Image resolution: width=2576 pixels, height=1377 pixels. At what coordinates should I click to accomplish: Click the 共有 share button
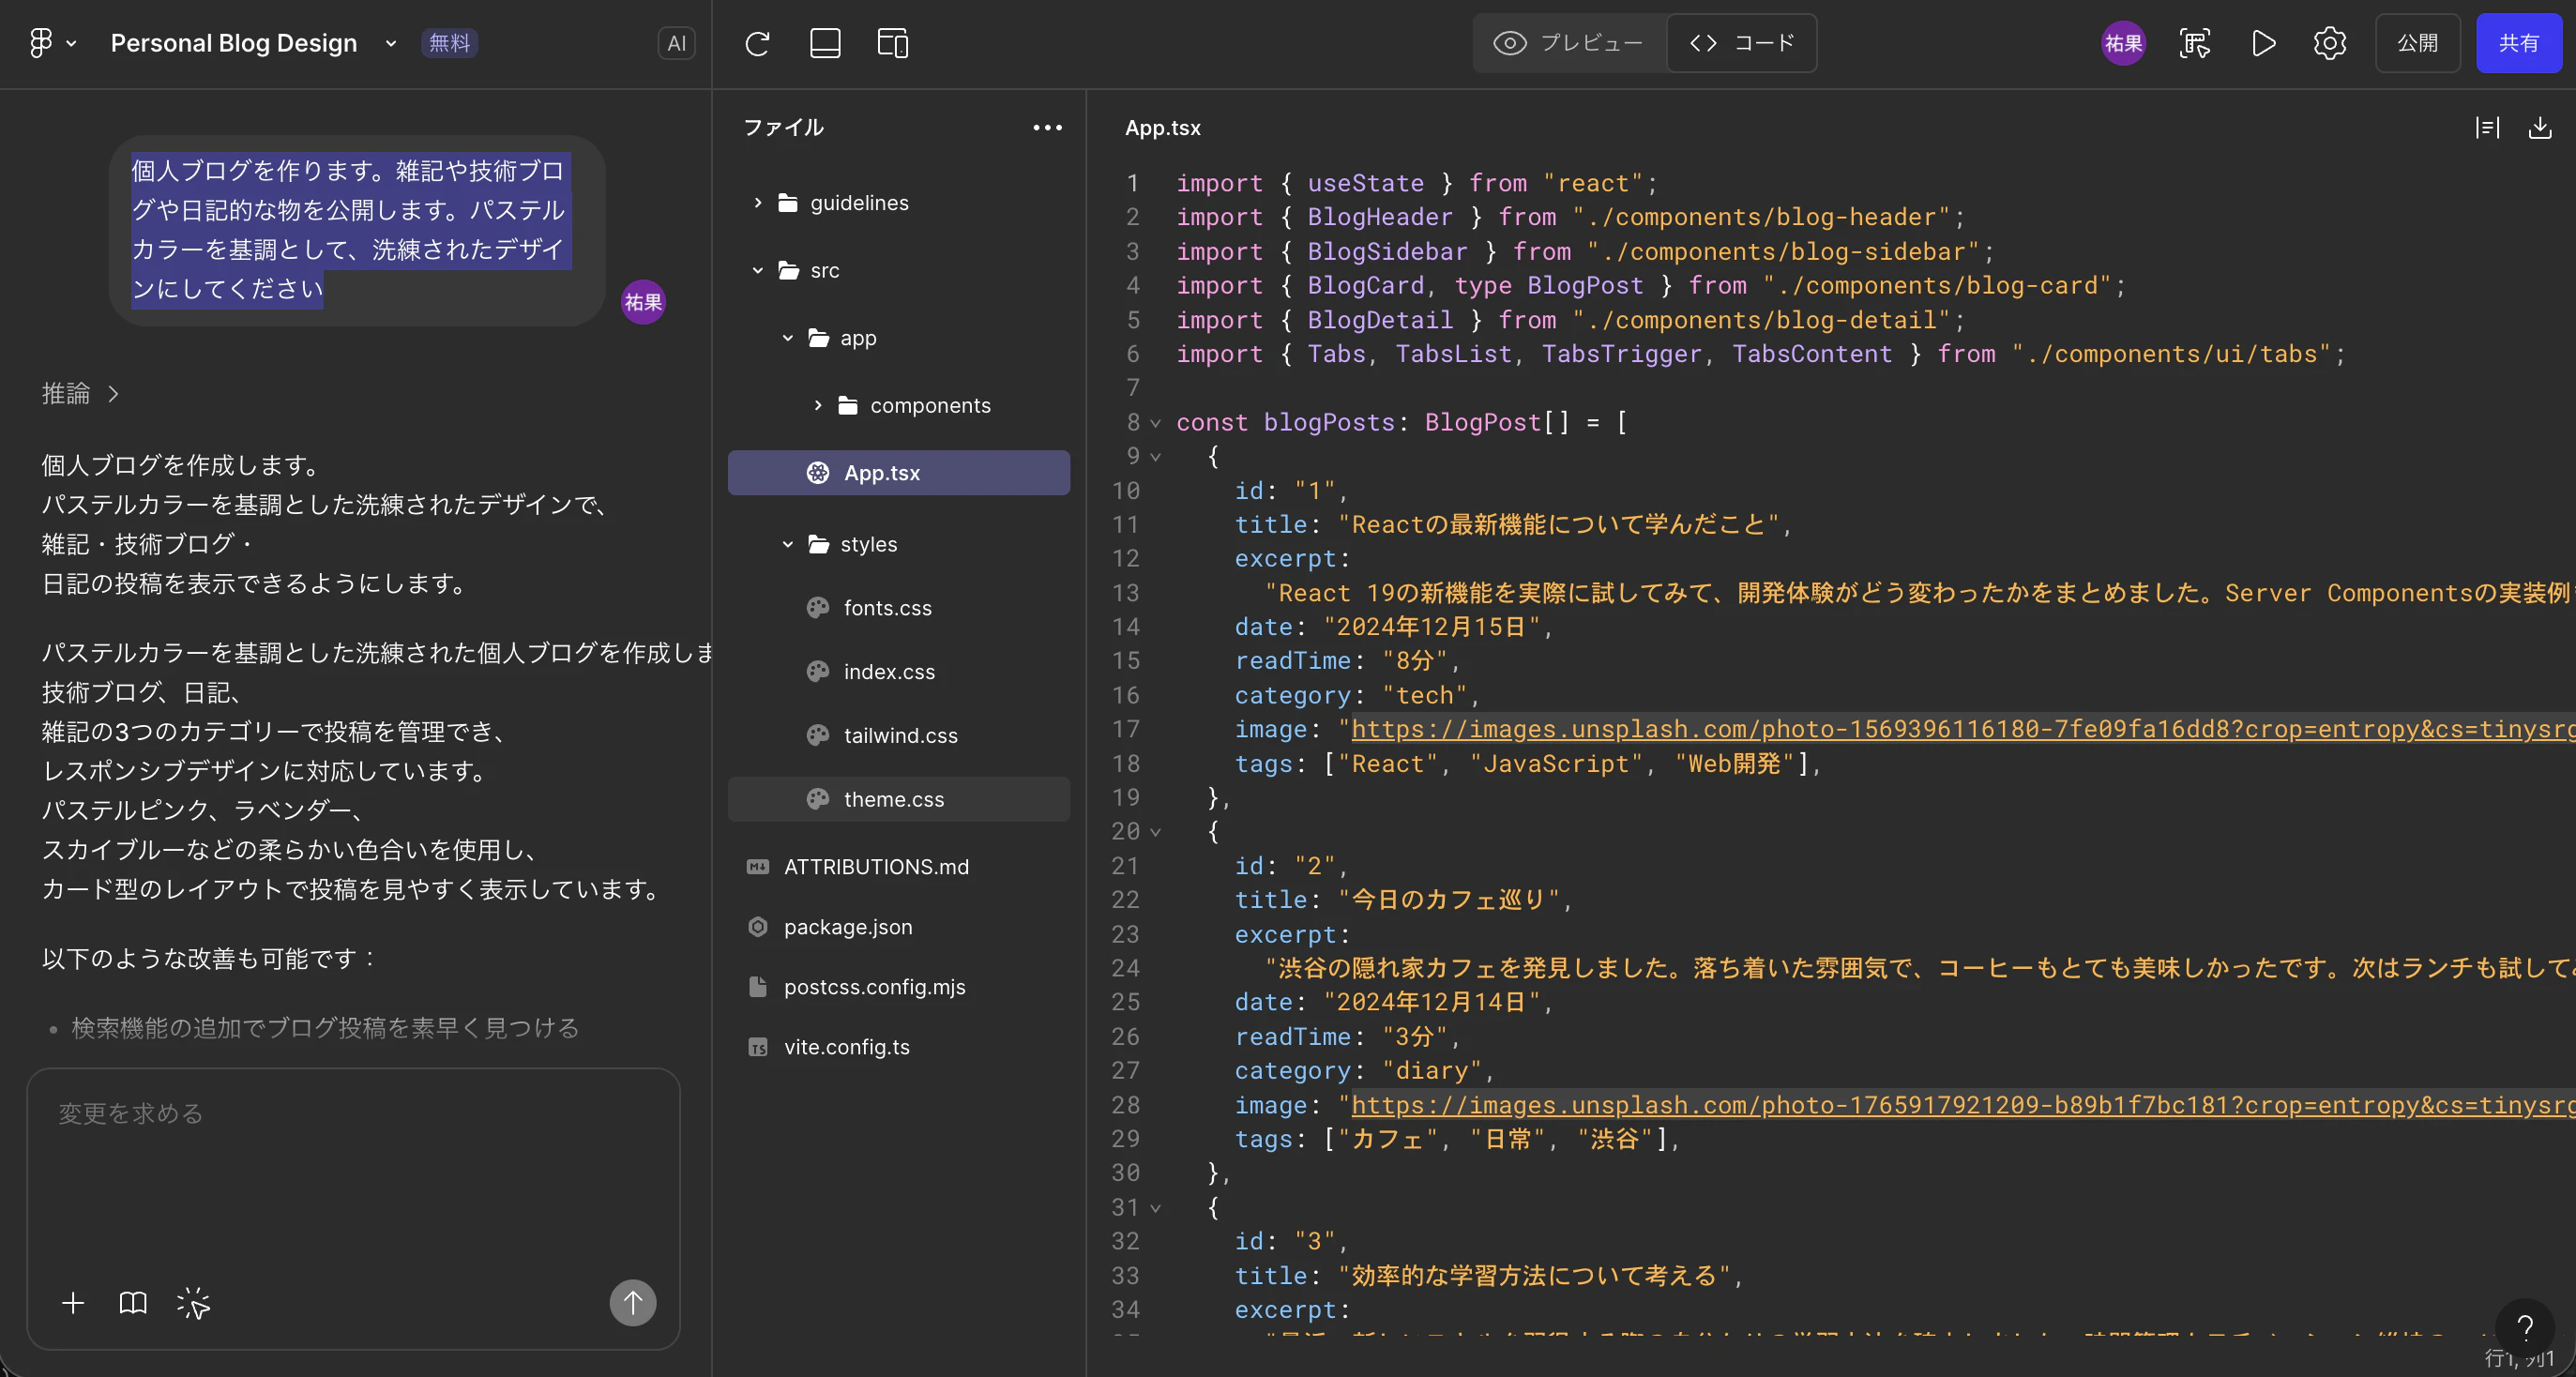(x=2518, y=43)
